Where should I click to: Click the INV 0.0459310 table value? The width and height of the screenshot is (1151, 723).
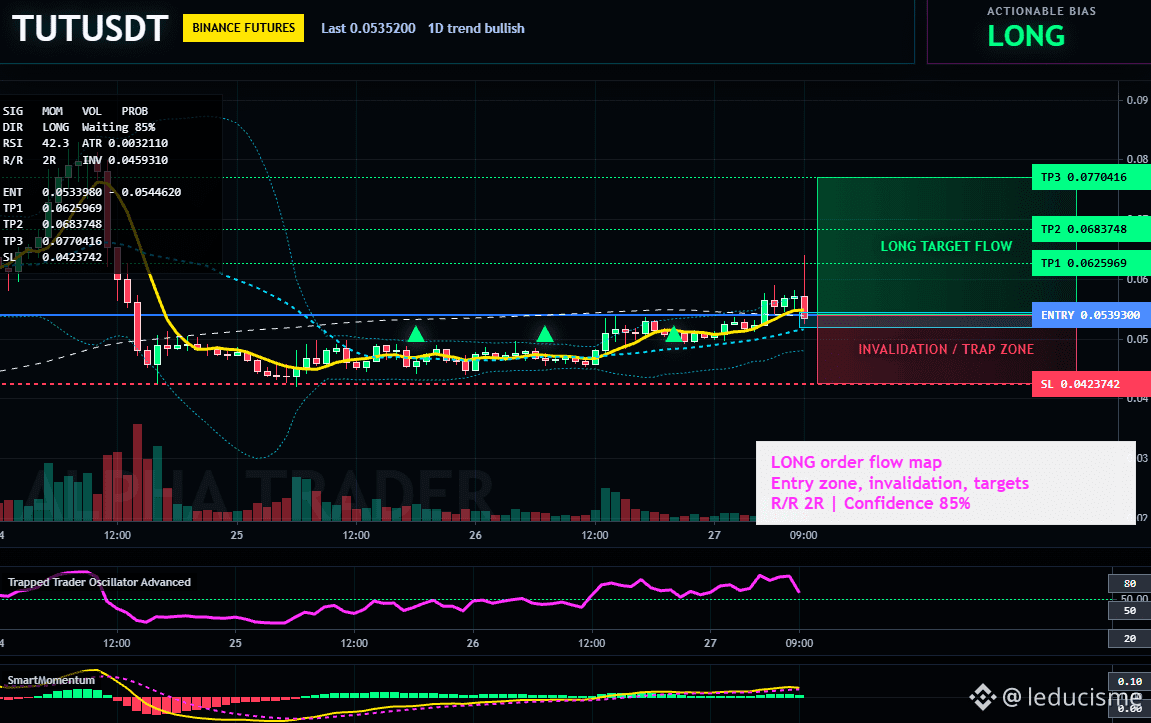(x=125, y=160)
